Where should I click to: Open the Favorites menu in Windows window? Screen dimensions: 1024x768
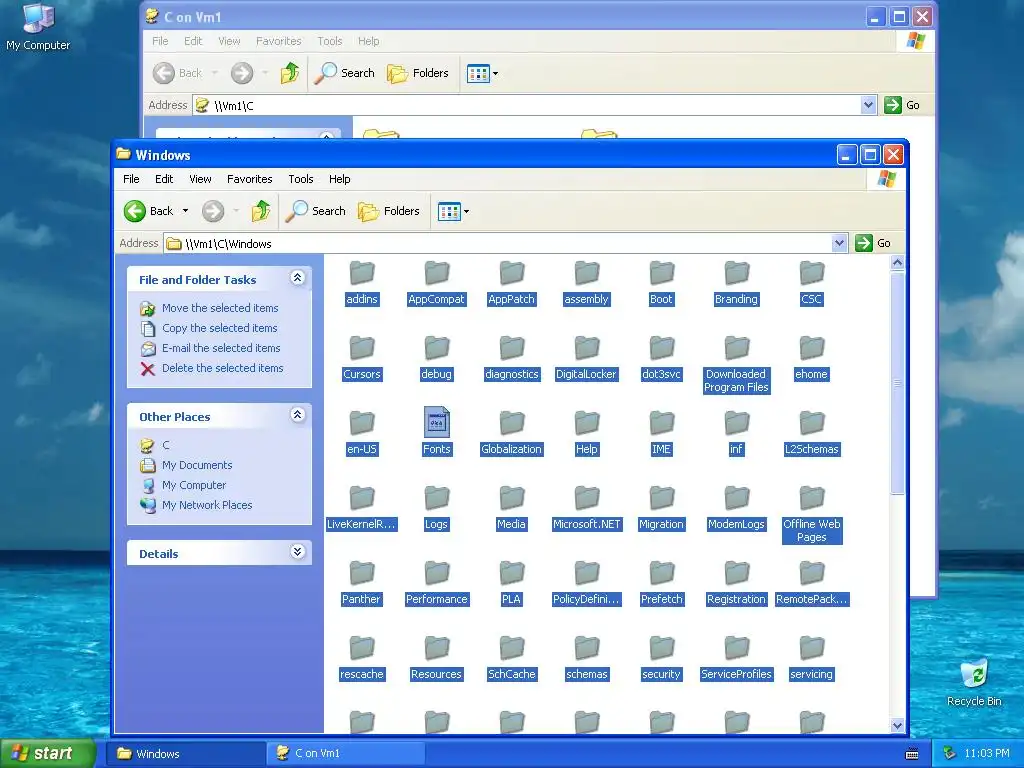(249, 179)
